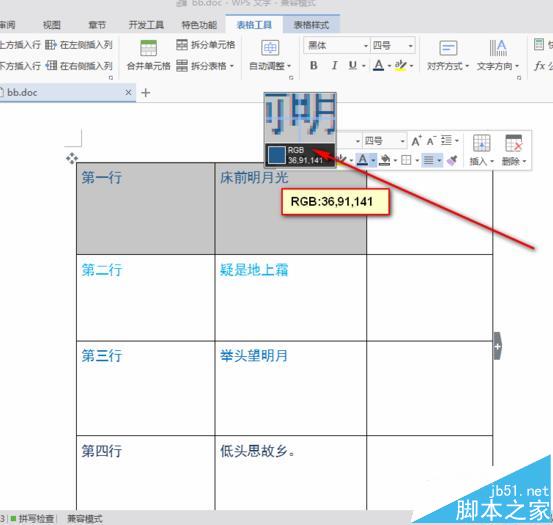553x525 pixels.
Task: Toggle Bold in the ribbon
Action: tap(314, 66)
